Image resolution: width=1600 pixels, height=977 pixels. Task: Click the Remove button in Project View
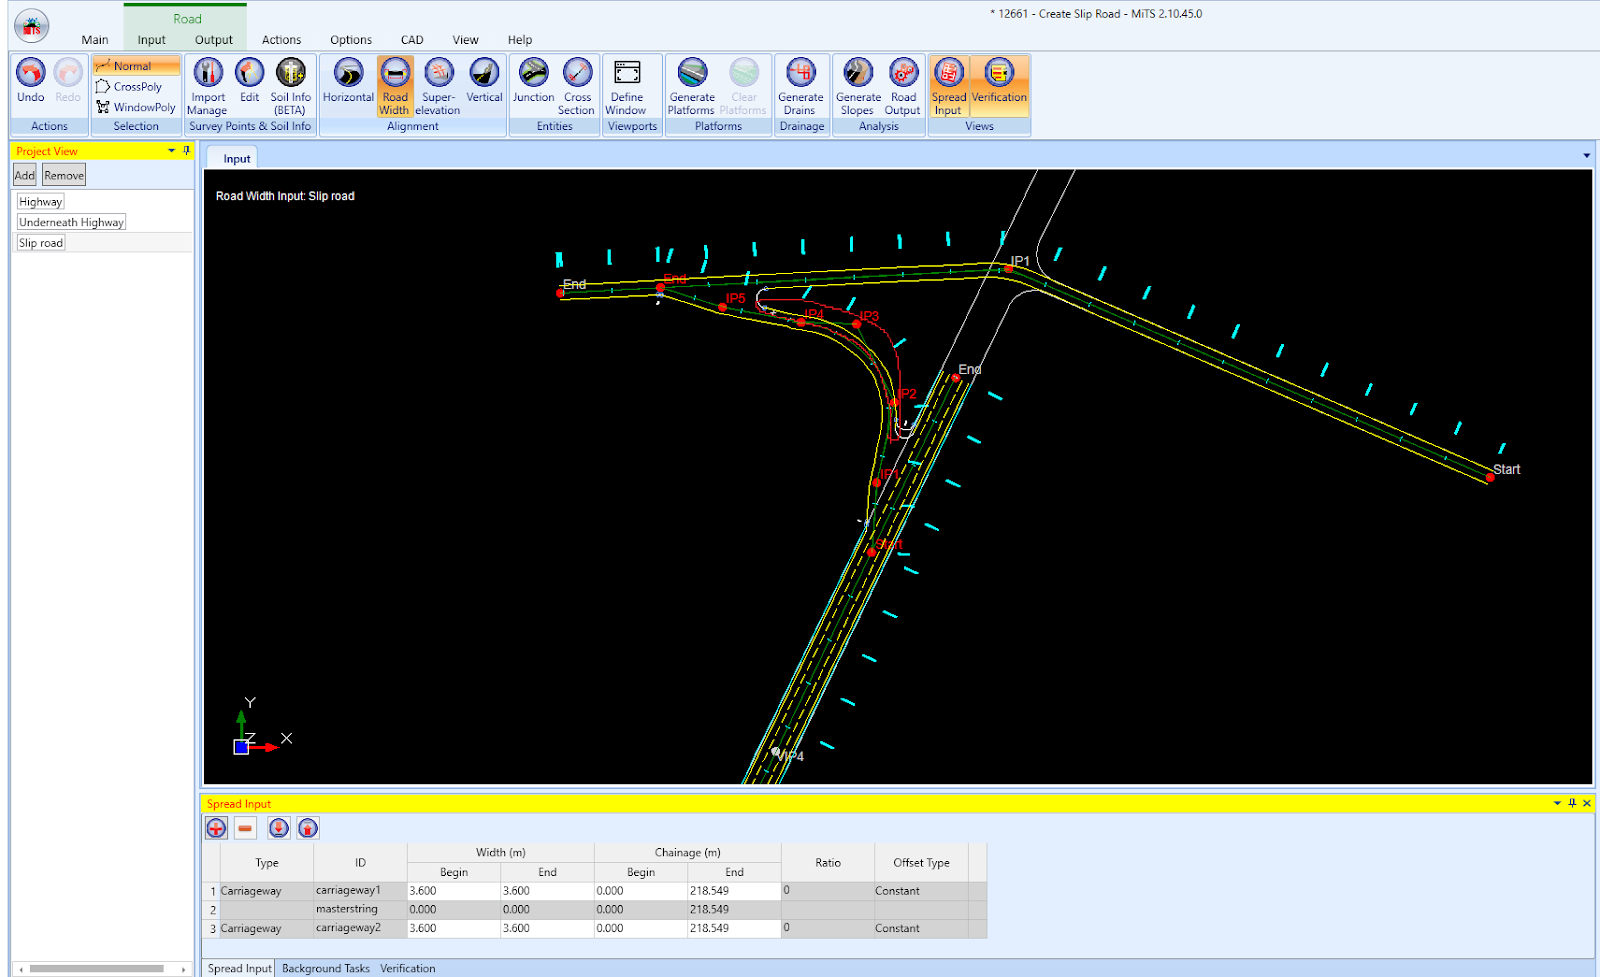[x=64, y=176]
